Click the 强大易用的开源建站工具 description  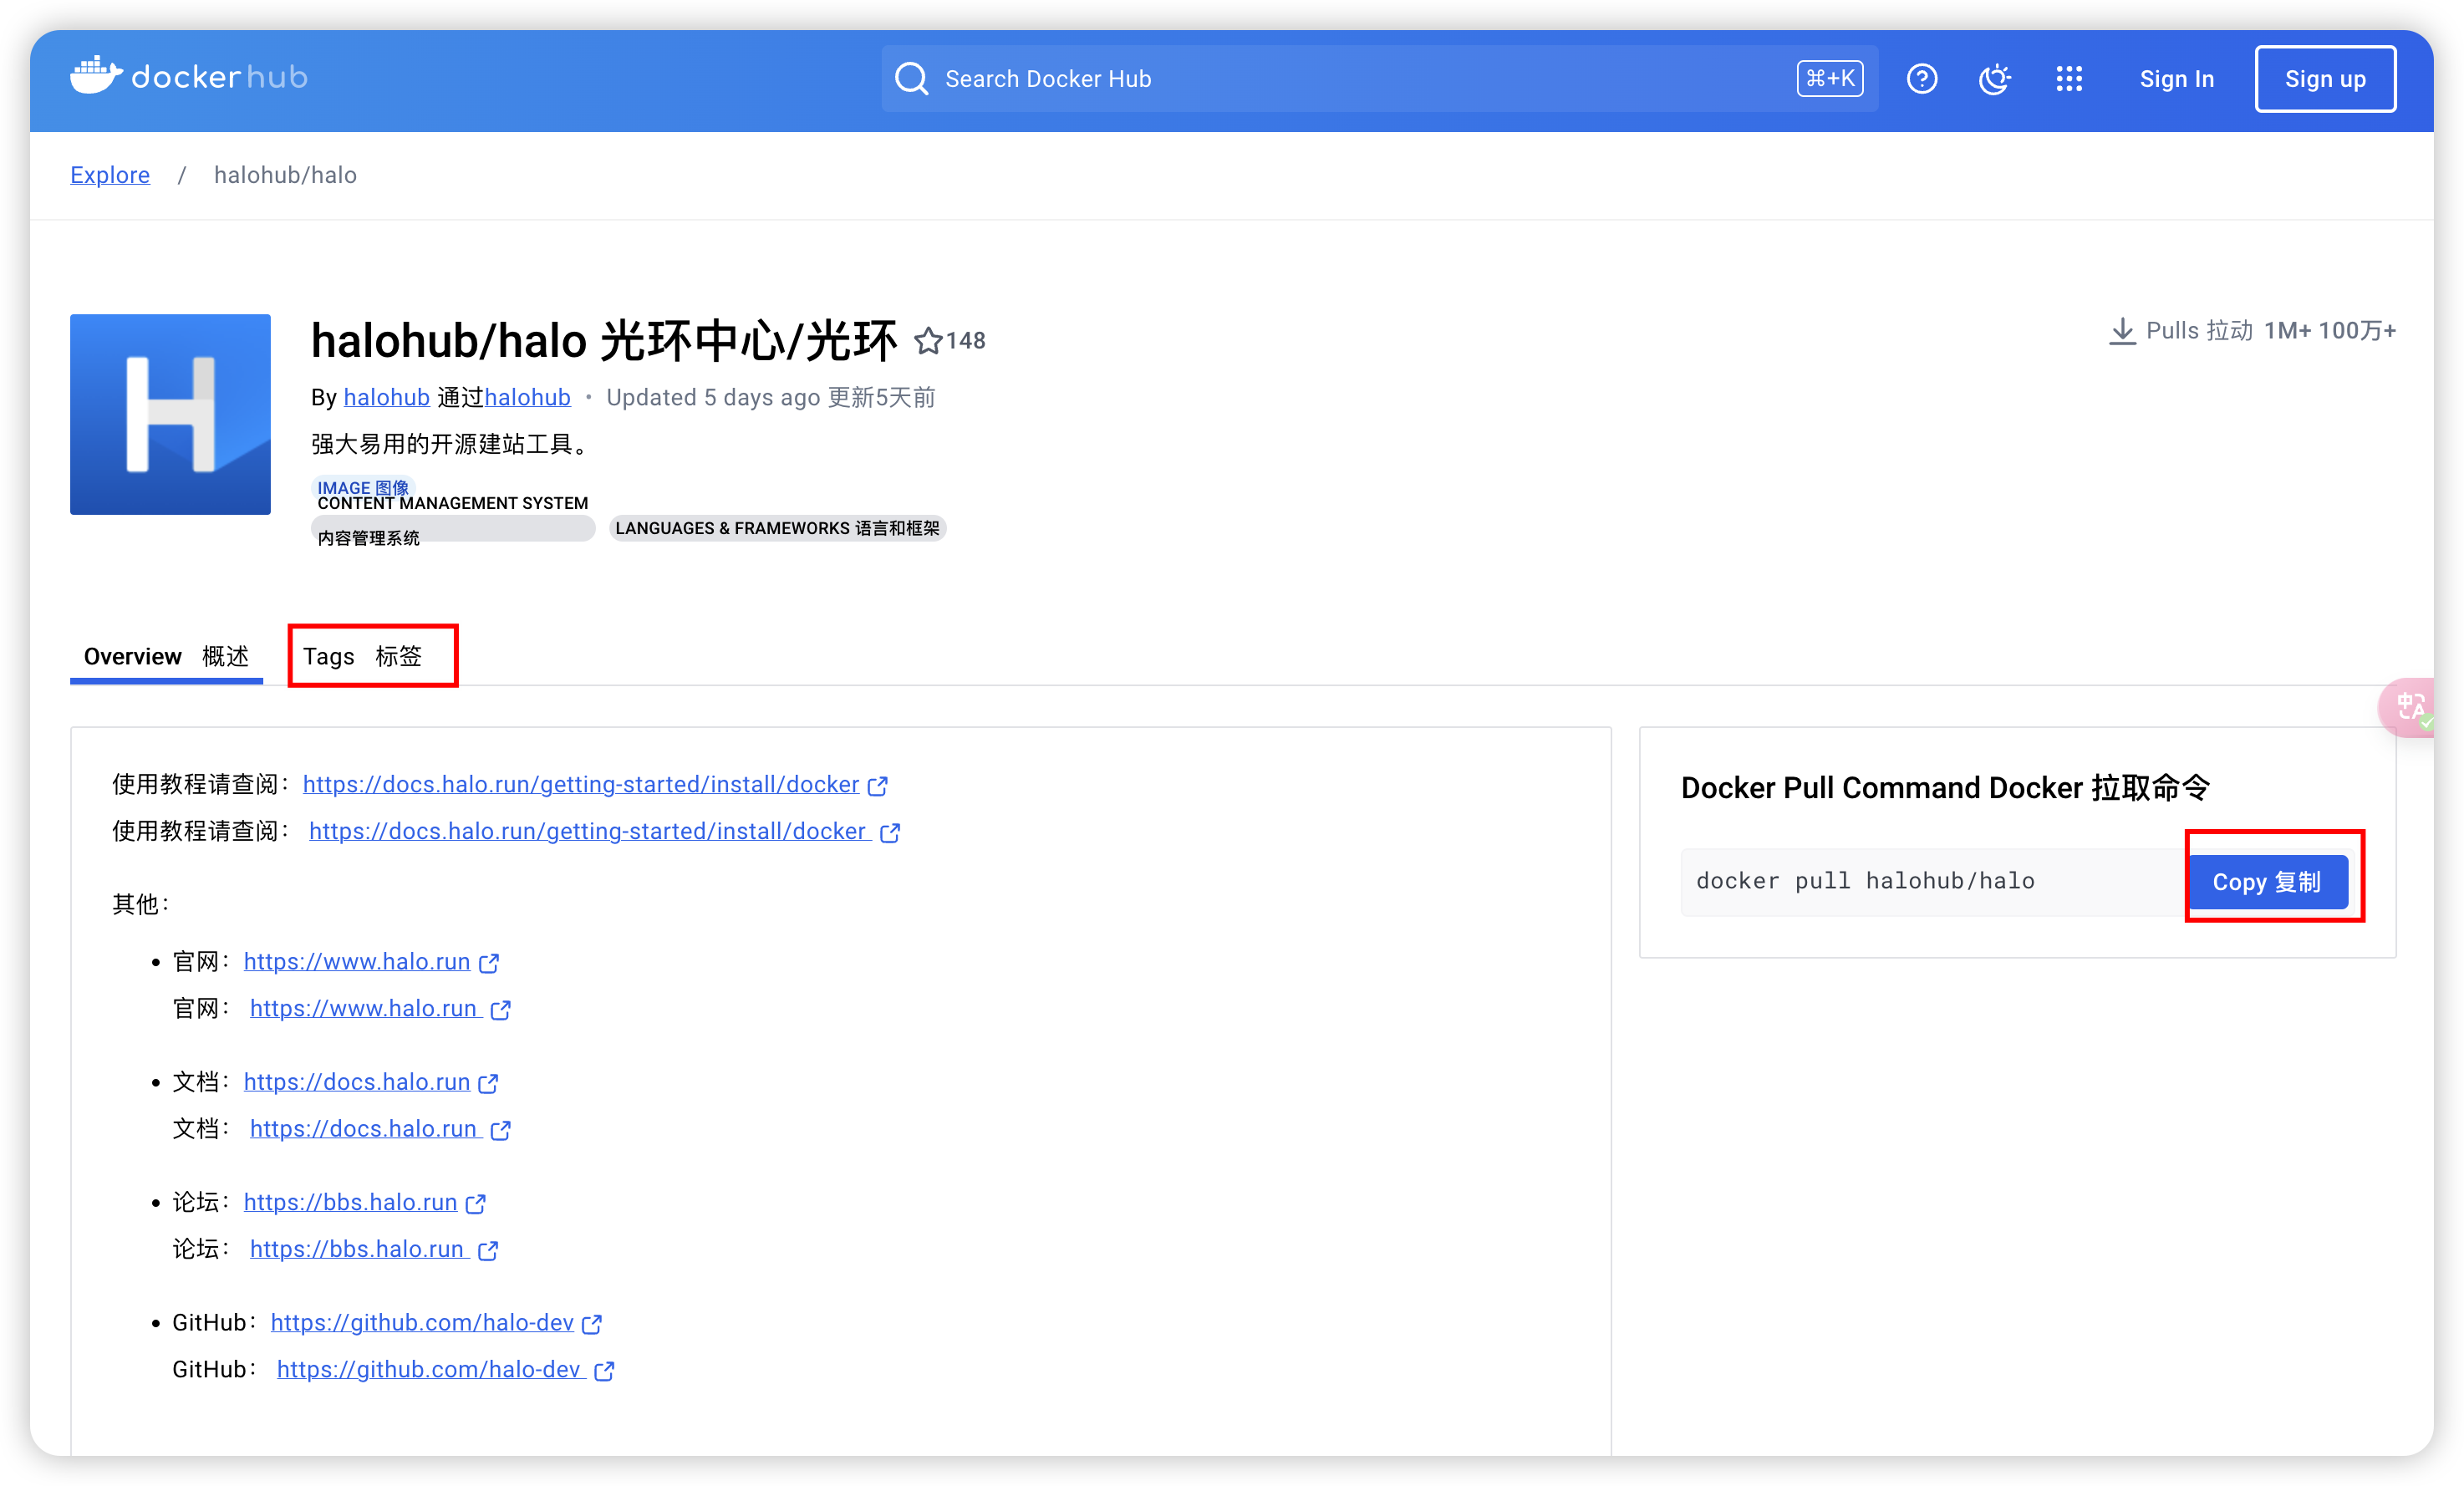click(x=453, y=443)
